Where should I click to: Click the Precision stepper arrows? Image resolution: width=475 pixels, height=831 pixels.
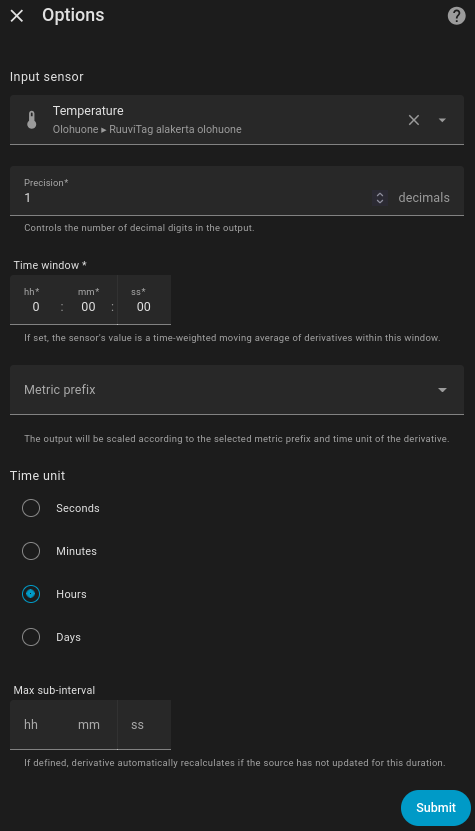click(x=380, y=198)
